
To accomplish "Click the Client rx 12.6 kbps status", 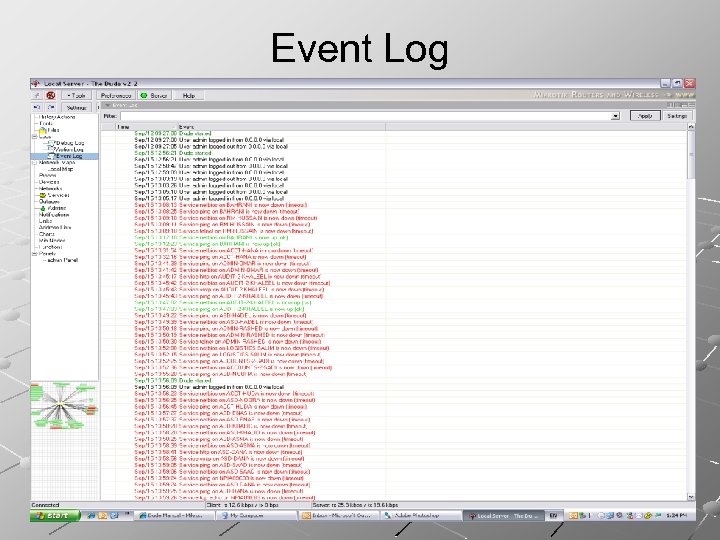I will pyautogui.click(x=242, y=505).
